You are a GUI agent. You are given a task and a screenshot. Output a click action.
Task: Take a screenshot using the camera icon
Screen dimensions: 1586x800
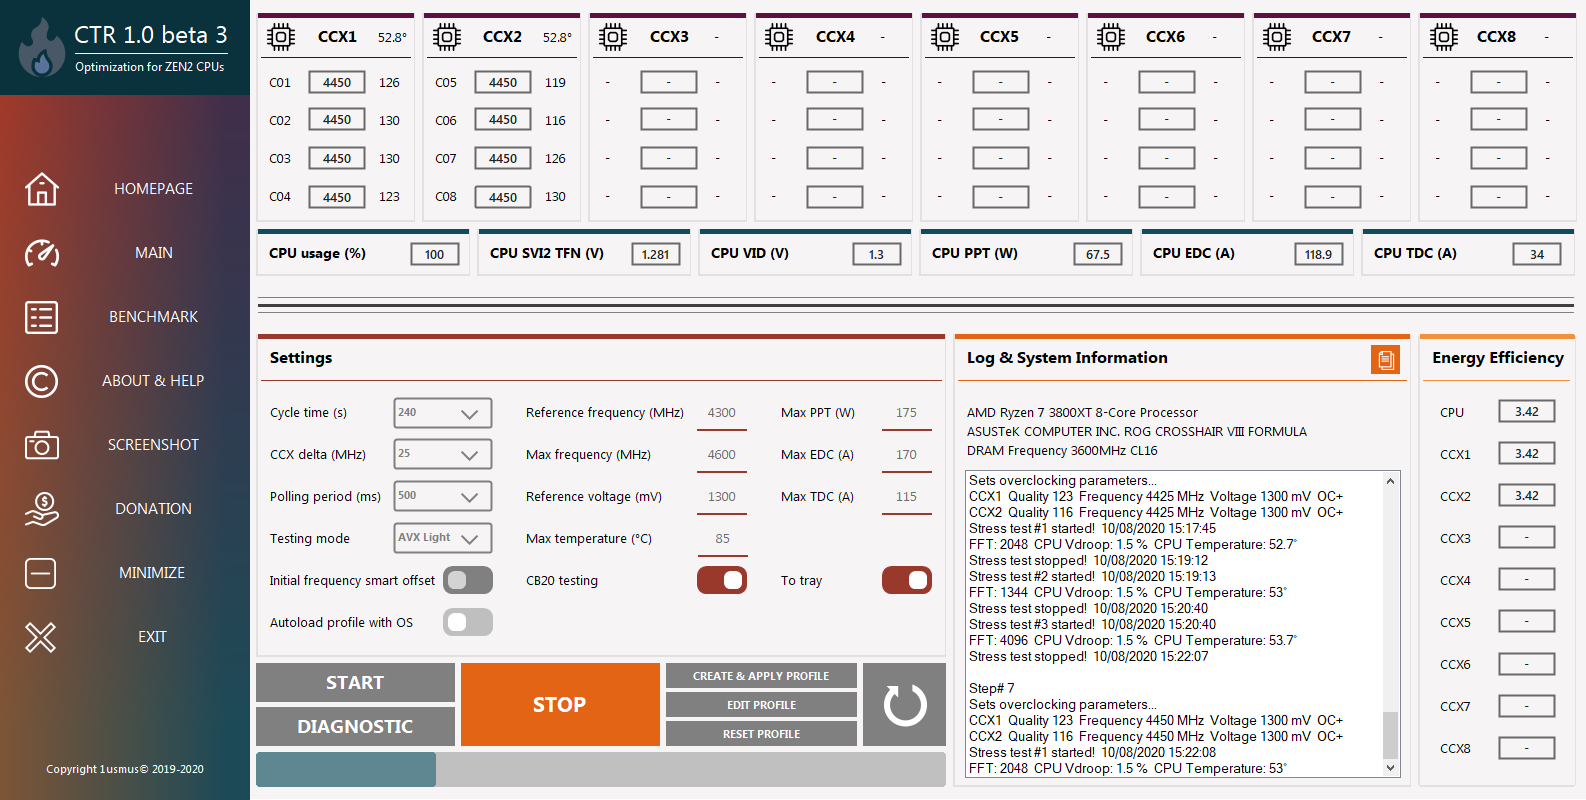pyautogui.click(x=41, y=445)
